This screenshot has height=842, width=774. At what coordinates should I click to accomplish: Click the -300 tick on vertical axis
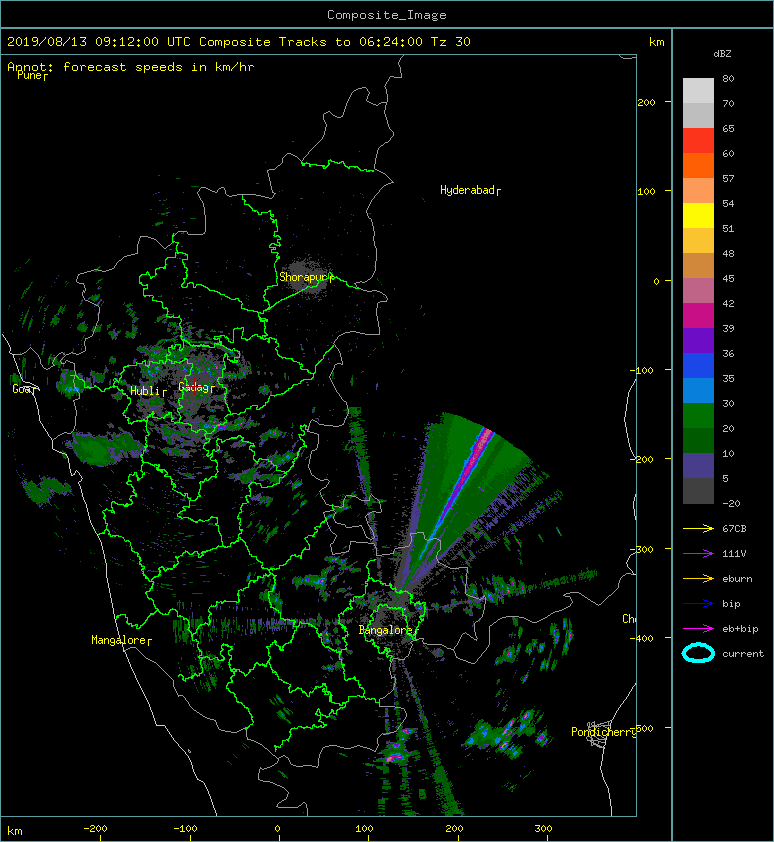pyautogui.click(x=642, y=549)
